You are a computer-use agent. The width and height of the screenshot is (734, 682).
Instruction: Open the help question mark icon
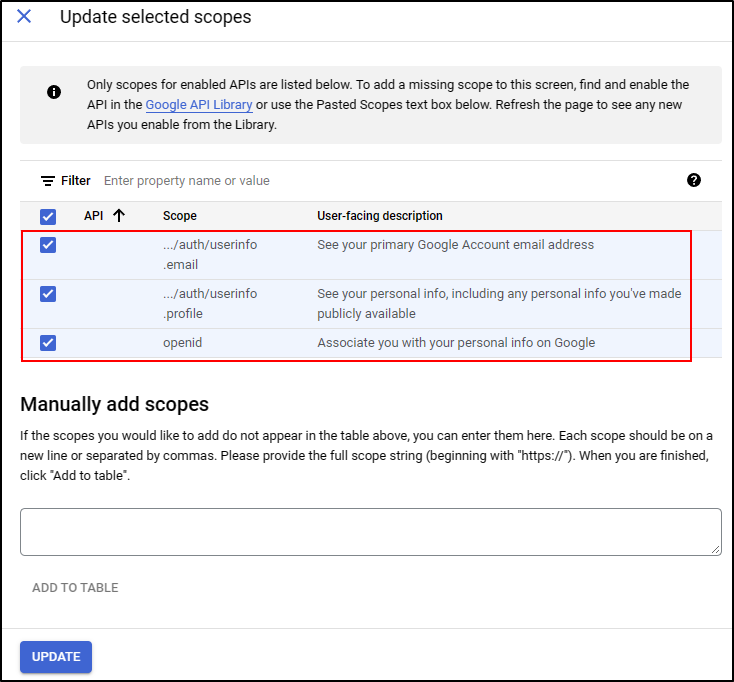point(694,180)
